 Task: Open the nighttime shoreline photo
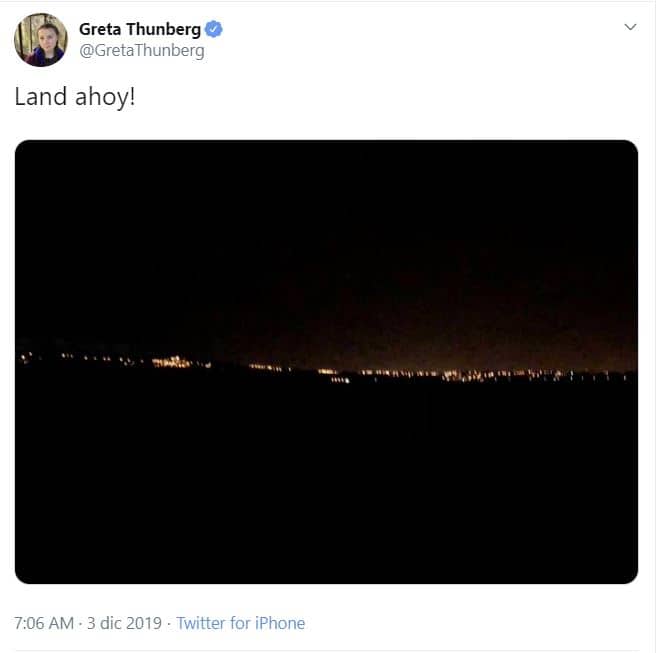(326, 362)
